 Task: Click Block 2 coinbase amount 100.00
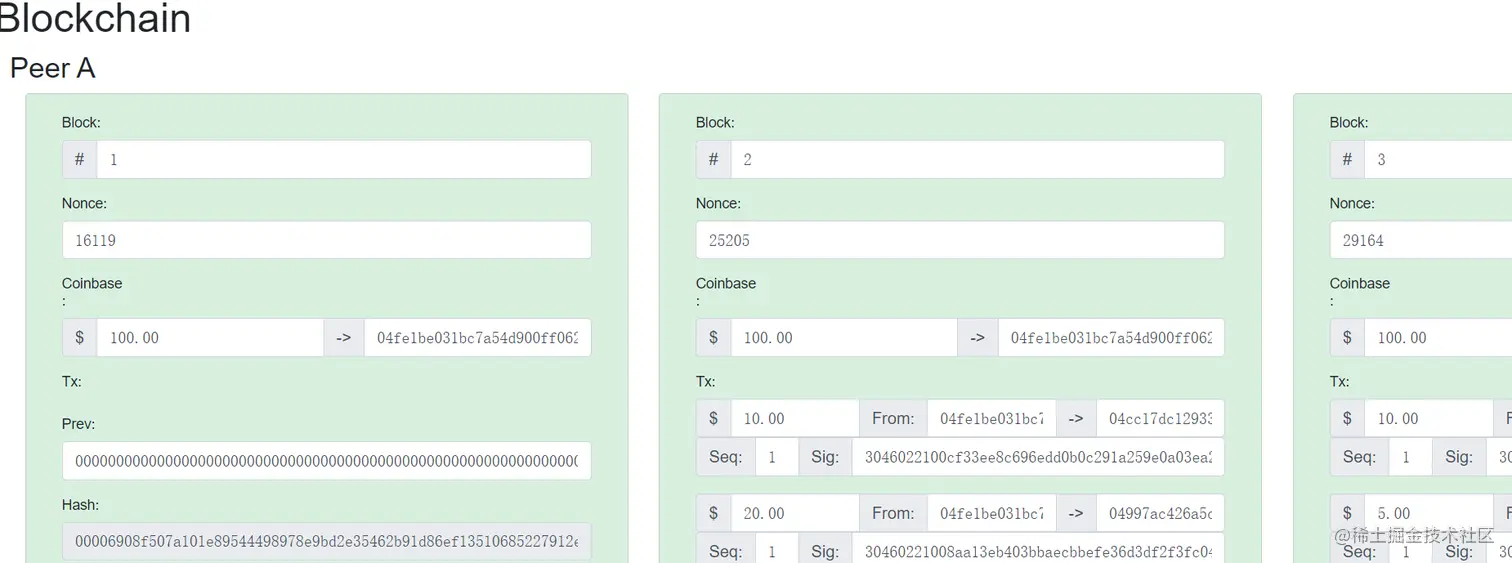(844, 337)
